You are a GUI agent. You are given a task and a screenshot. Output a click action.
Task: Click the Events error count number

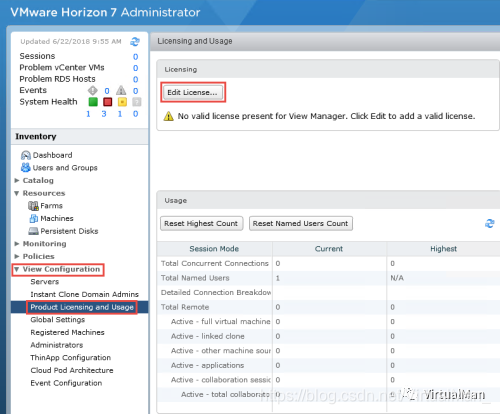(x=107, y=91)
